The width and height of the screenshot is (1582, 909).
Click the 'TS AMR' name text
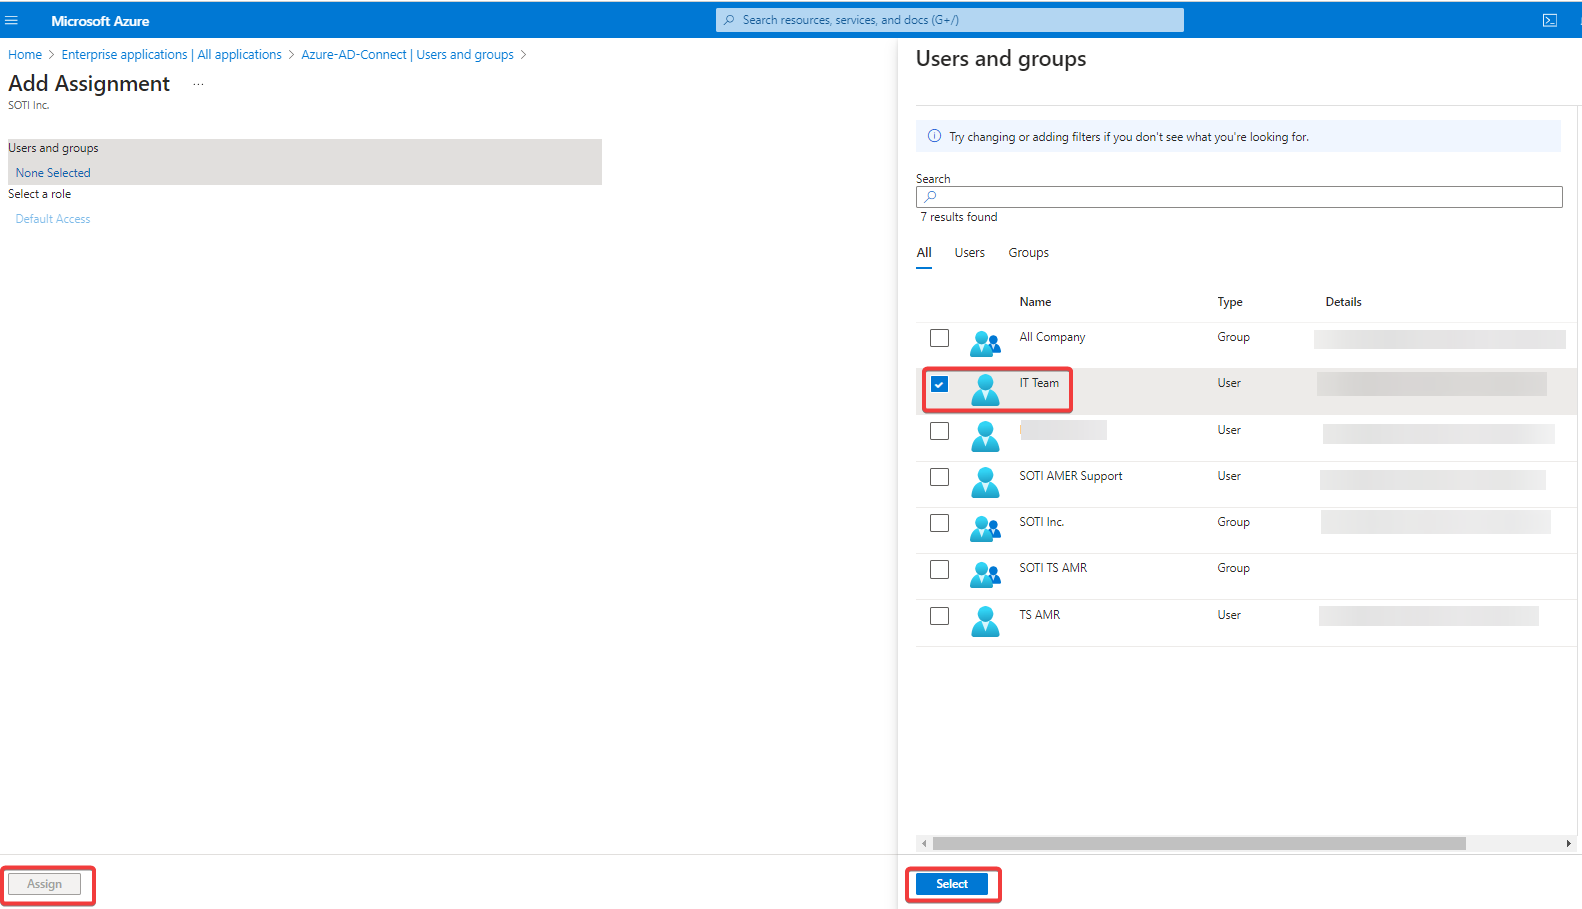(x=1040, y=615)
